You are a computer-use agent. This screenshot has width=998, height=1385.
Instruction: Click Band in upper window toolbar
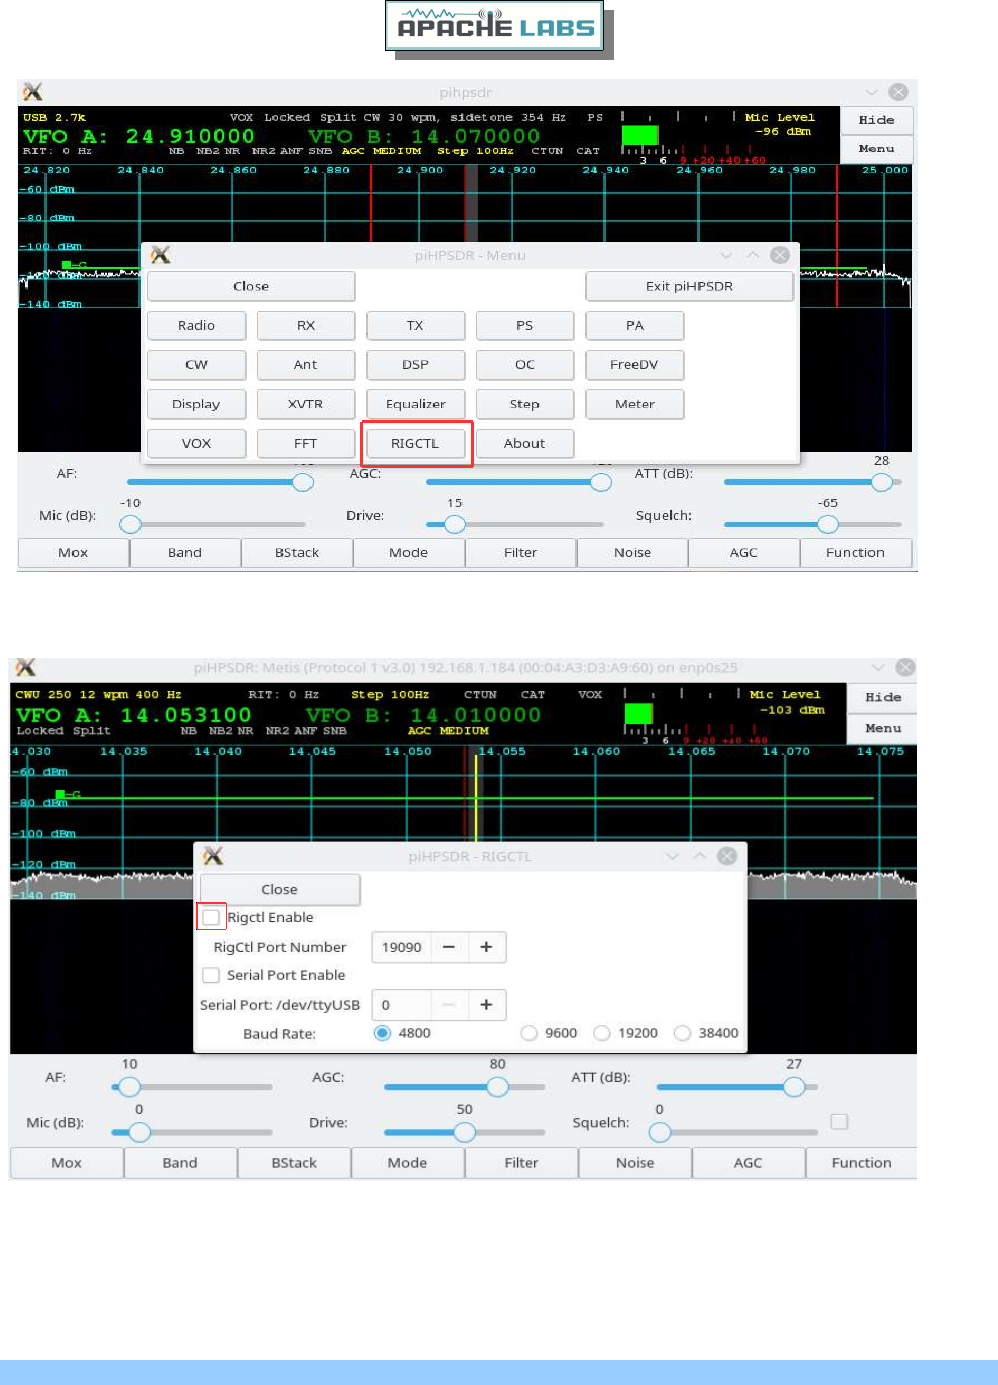tap(185, 552)
